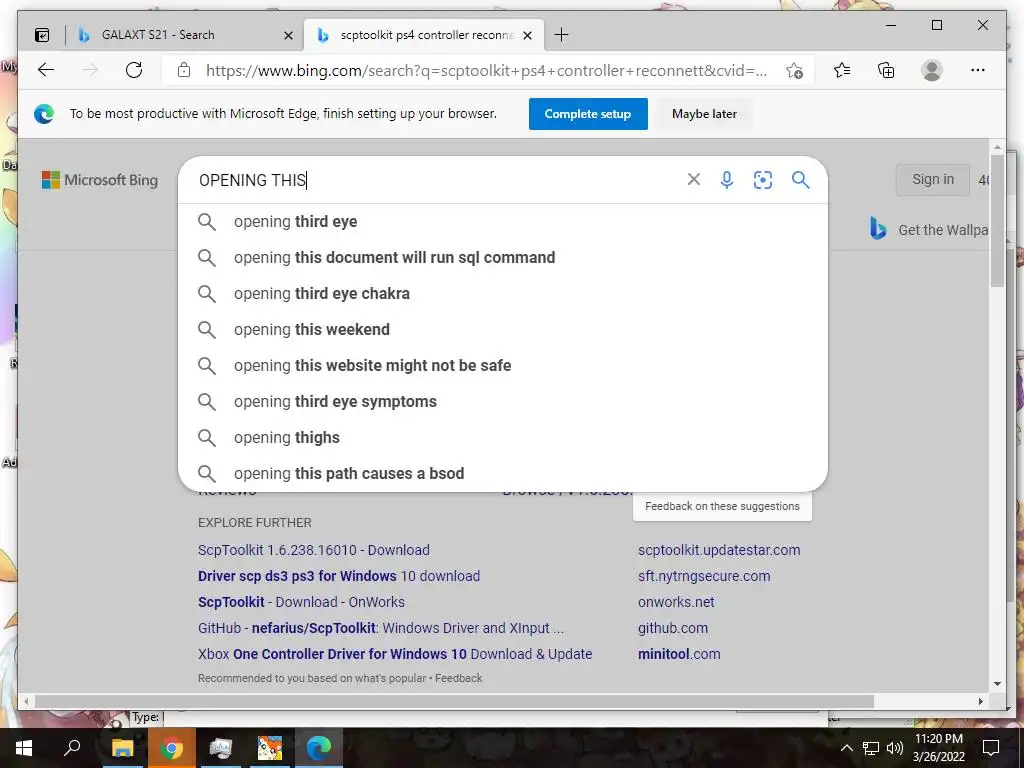Focus the address bar URL

[x=487, y=71]
